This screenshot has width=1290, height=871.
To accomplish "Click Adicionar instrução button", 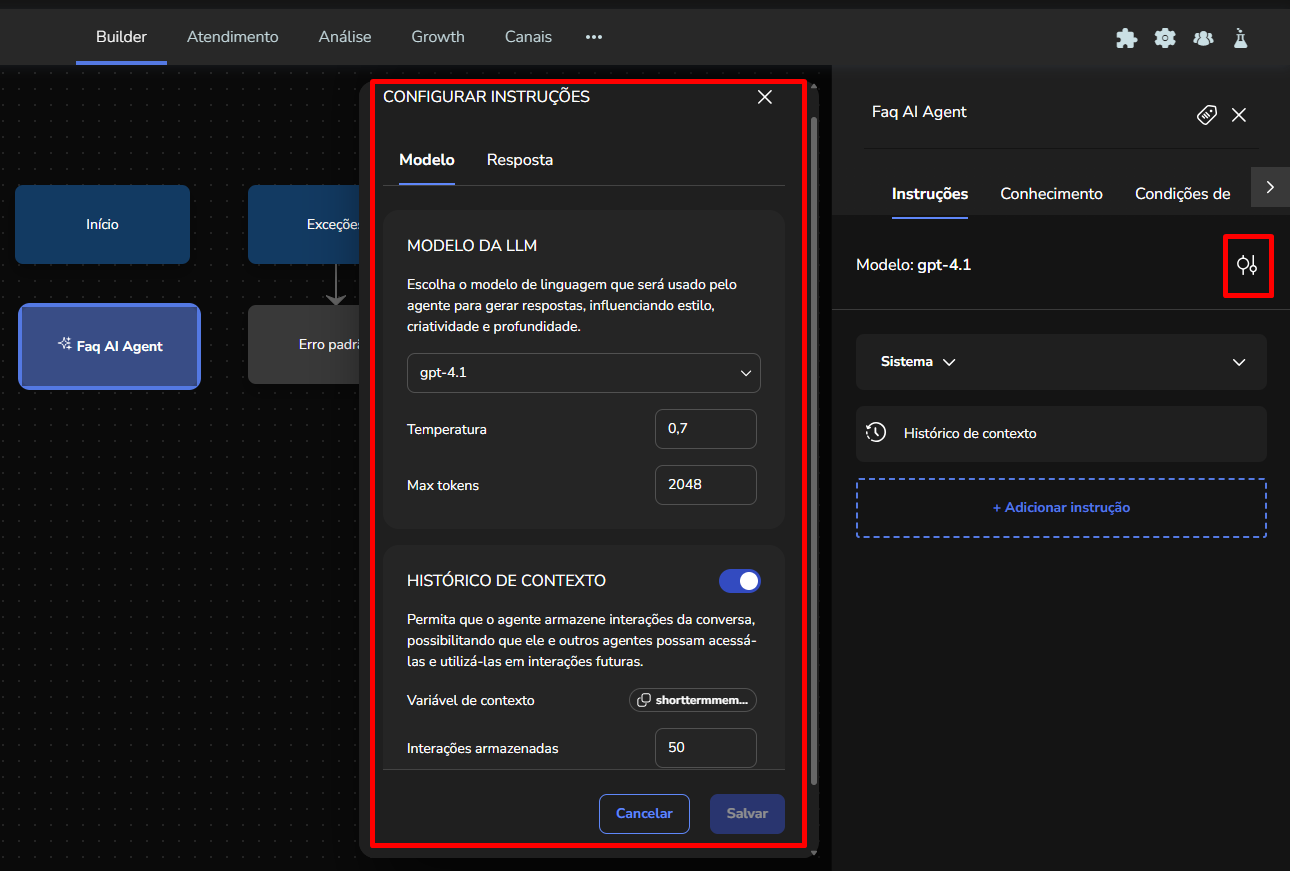I will pos(1061,508).
